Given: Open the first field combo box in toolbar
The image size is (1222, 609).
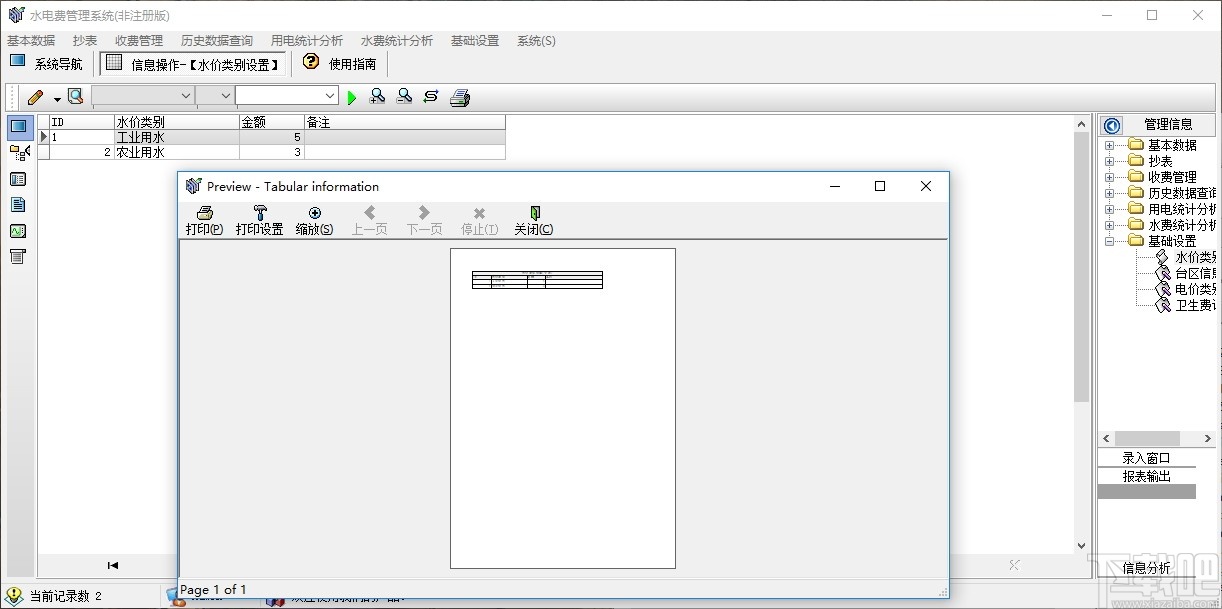Looking at the screenshot, I should (143, 96).
